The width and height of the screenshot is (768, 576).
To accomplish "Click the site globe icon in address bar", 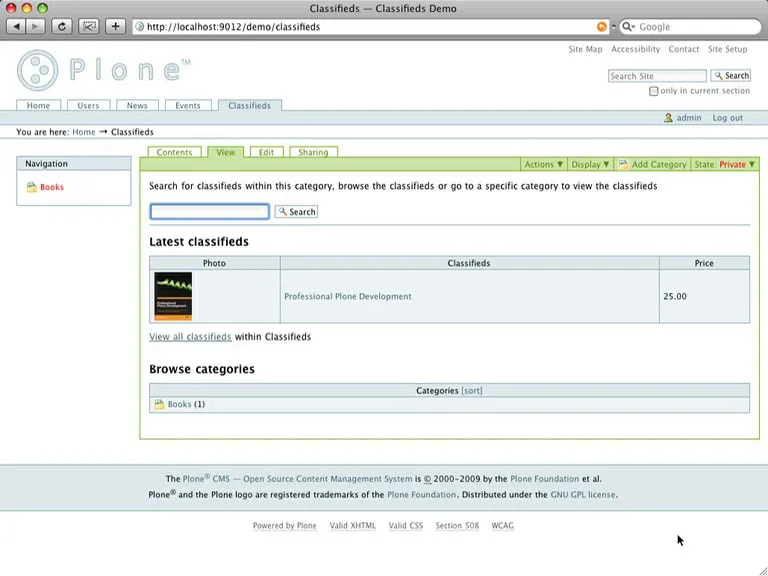I will (x=140, y=26).
